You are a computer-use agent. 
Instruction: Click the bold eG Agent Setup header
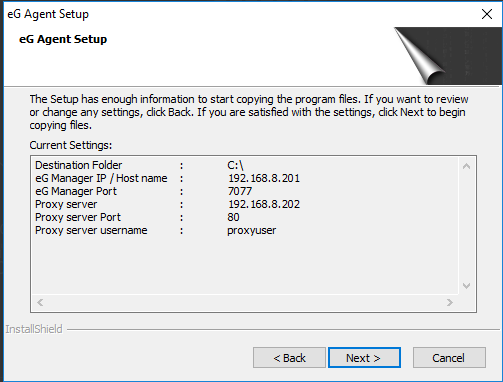pyautogui.click(x=63, y=39)
